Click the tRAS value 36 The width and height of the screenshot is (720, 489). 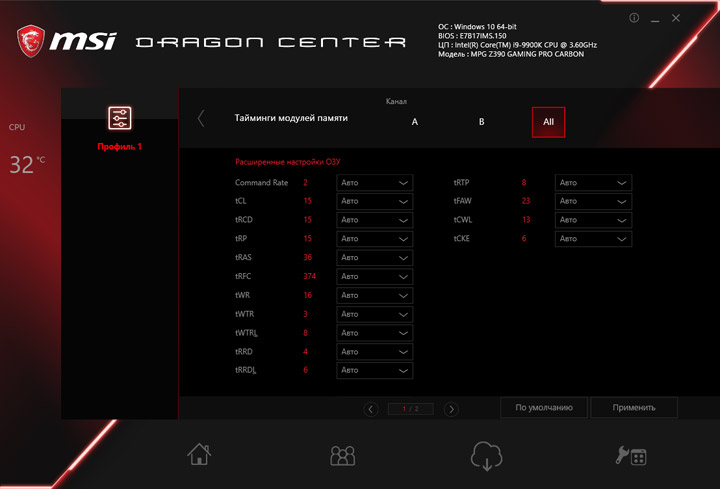click(x=308, y=257)
